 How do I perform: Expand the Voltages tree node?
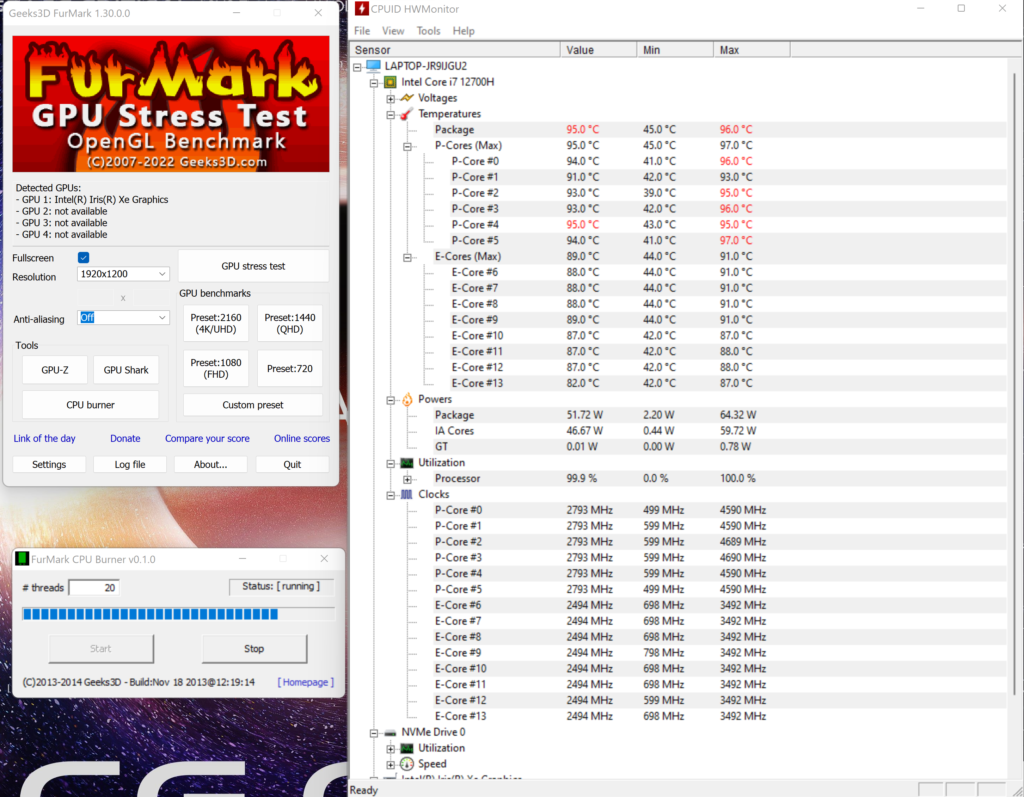click(x=390, y=97)
